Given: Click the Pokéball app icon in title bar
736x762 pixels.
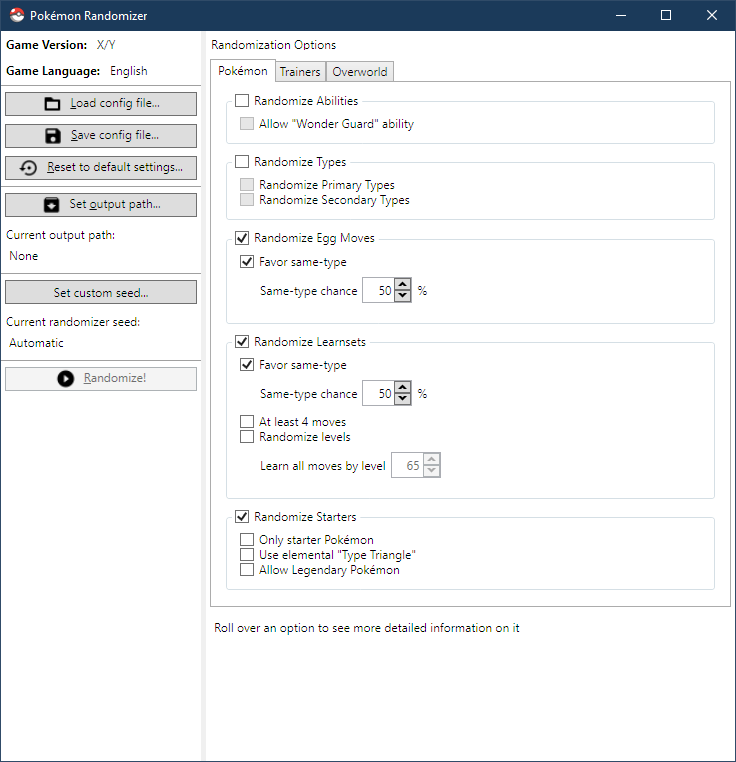Looking at the screenshot, I should point(17,15).
